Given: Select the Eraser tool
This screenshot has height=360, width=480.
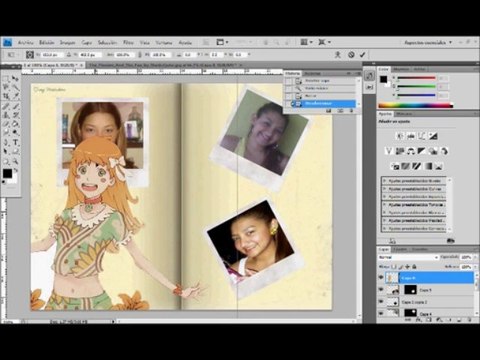Looking at the screenshot, I should [6, 124].
